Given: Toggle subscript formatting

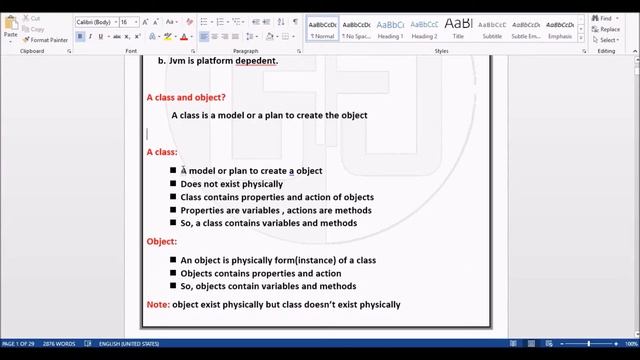Looking at the screenshot, I should (x=127, y=37).
